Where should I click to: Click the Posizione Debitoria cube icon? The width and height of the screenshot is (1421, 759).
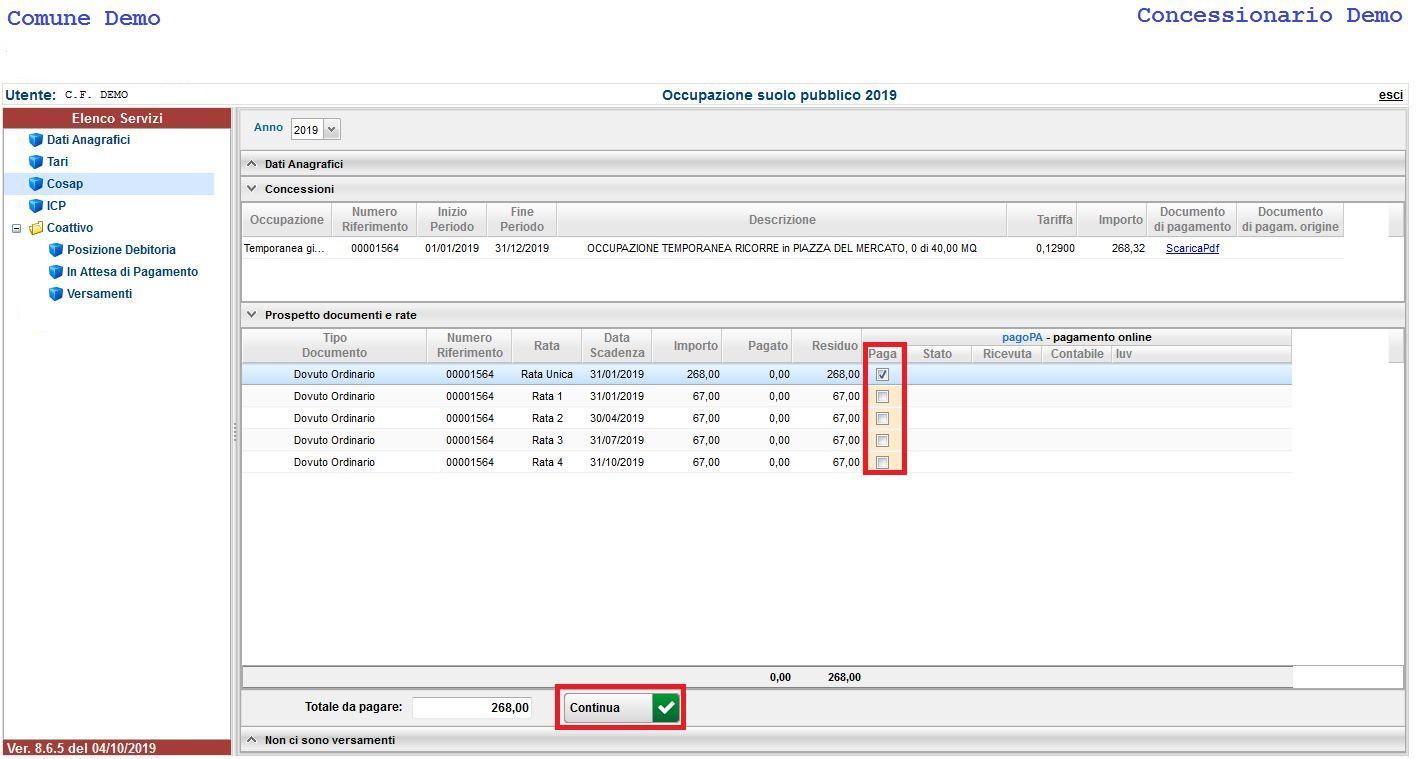(x=56, y=250)
